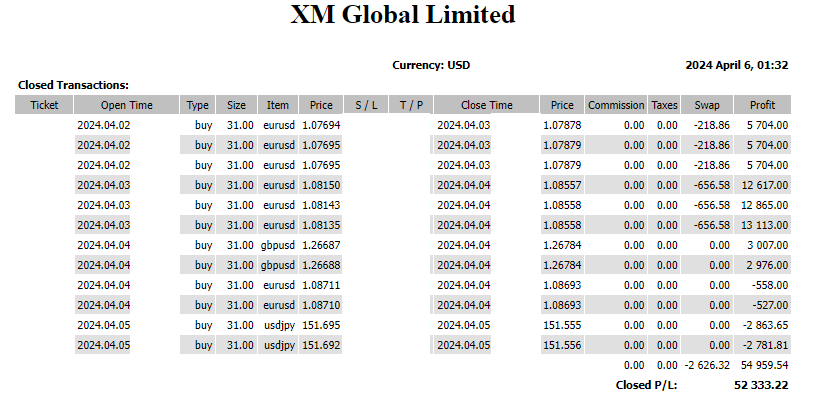Click the Open Time column header
This screenshot has height=402, width=816.
point(127,105)
